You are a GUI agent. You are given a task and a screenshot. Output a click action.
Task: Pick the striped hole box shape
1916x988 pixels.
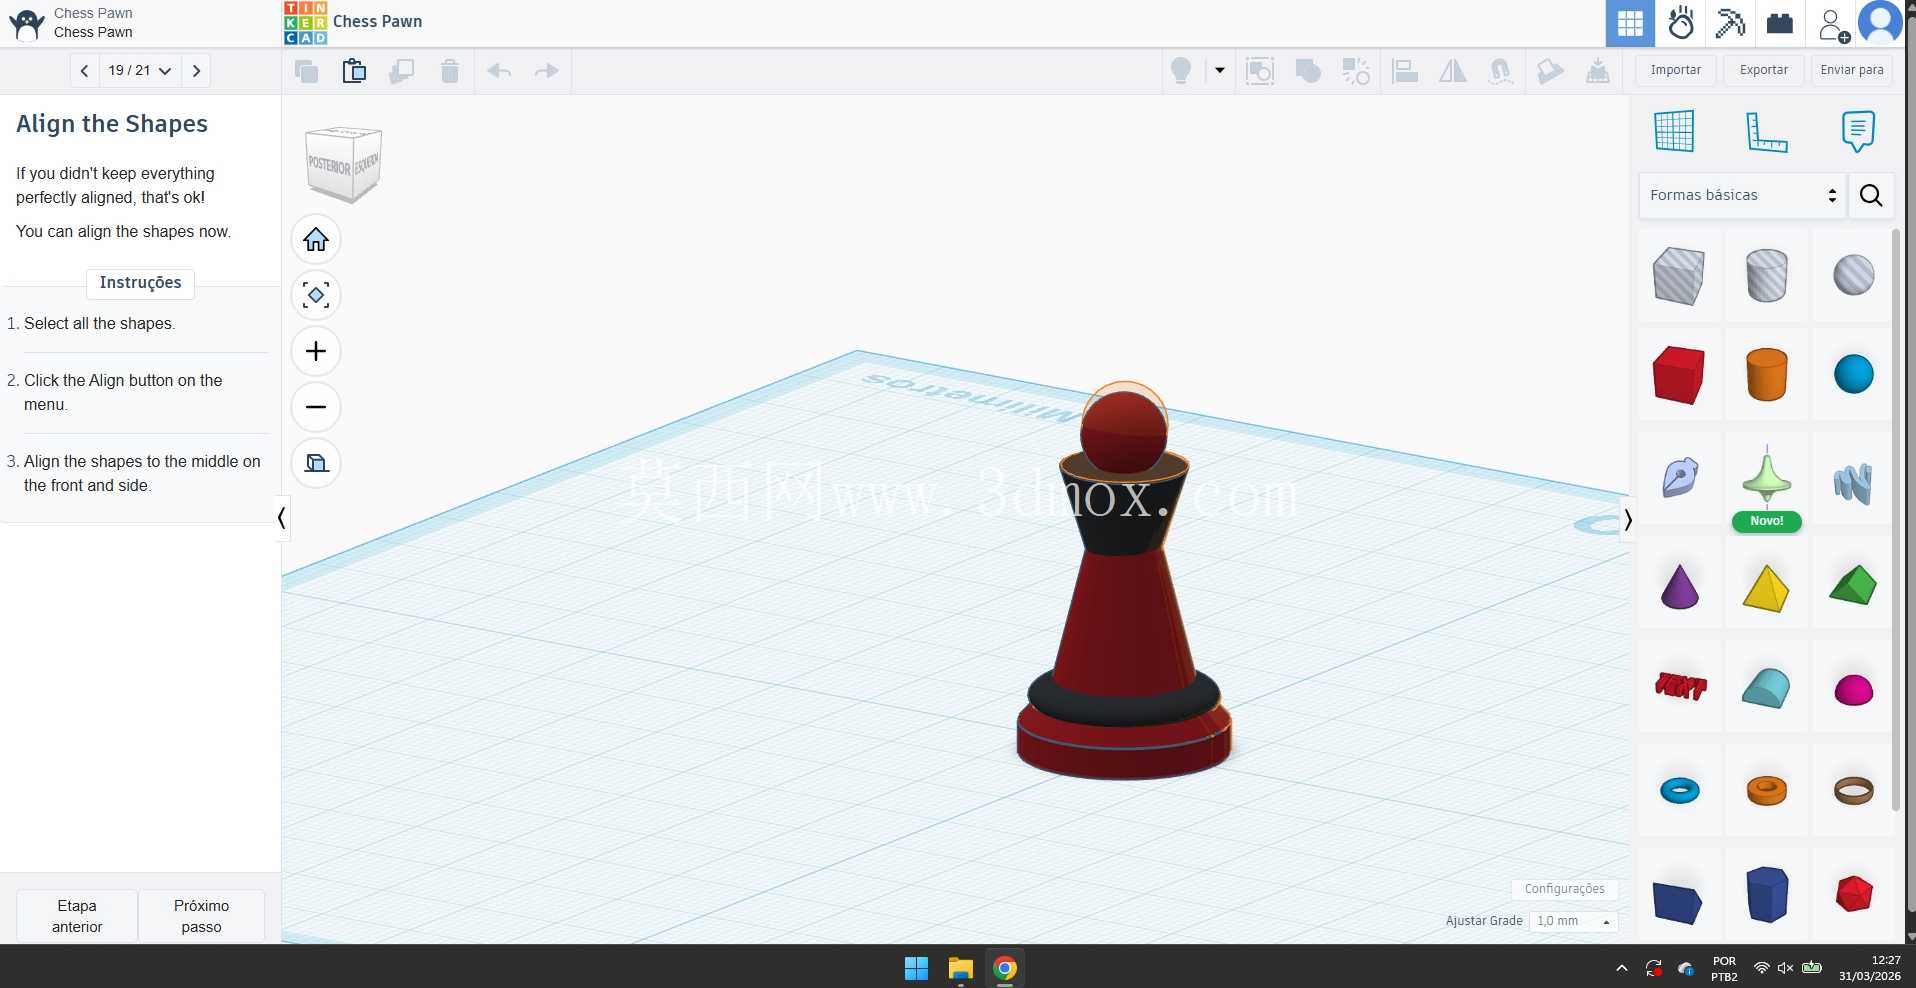click(x=1679, y=275)
